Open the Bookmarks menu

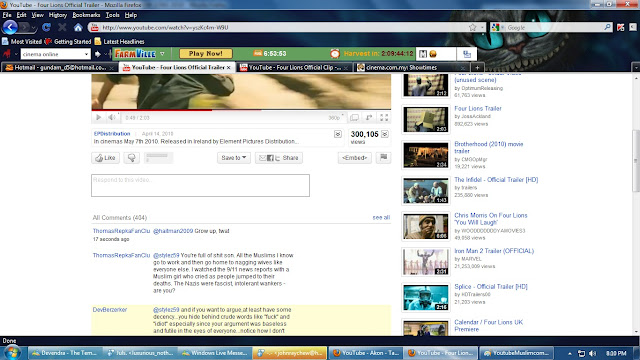click(x=86, y=15)
